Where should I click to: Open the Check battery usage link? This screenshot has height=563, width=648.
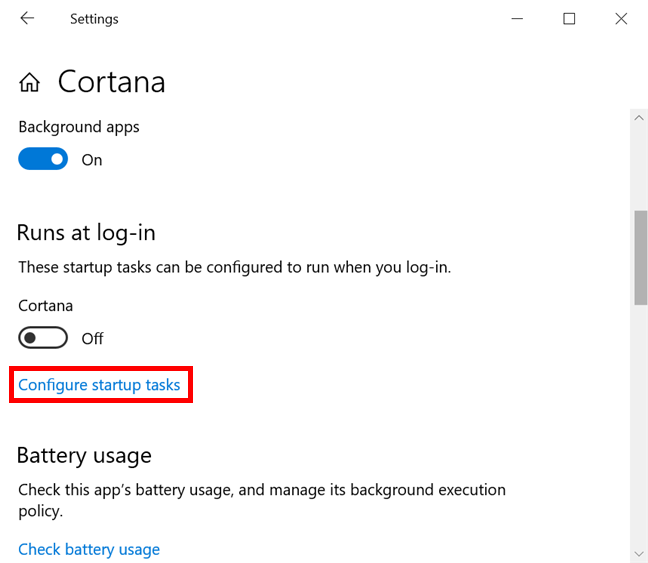(89, 549)
